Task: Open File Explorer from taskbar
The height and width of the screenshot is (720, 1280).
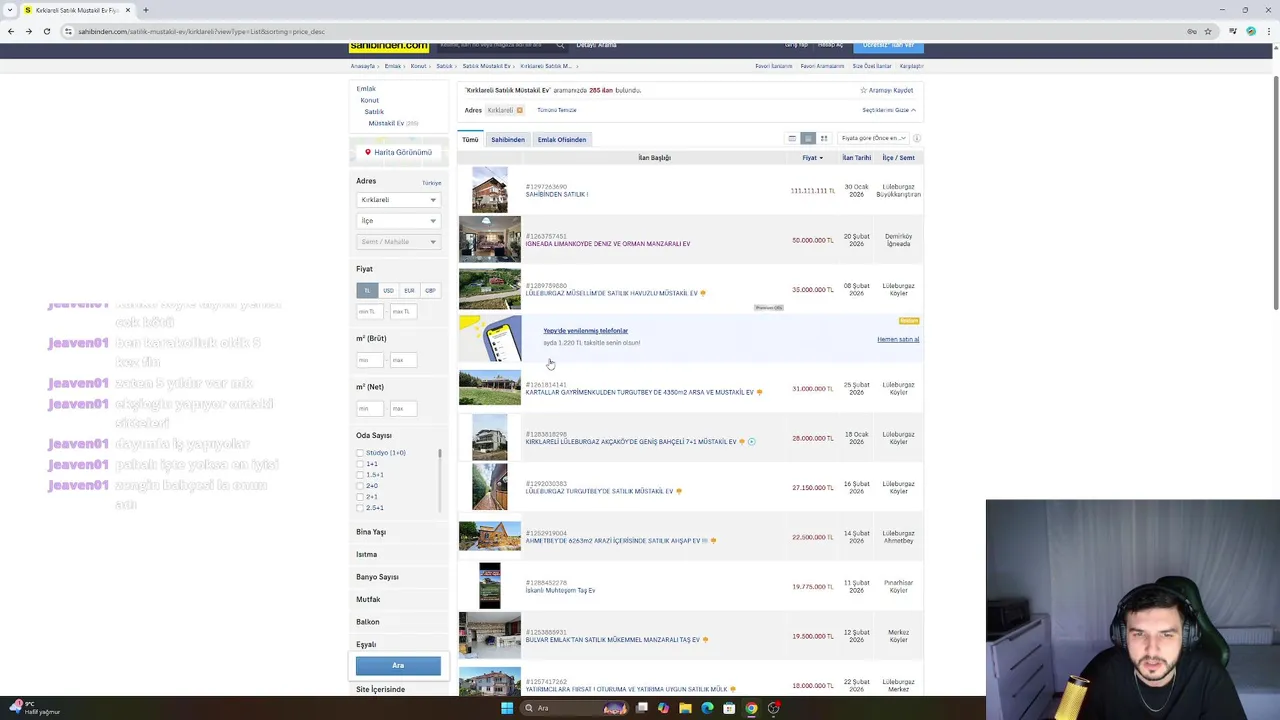Action: 685,708
